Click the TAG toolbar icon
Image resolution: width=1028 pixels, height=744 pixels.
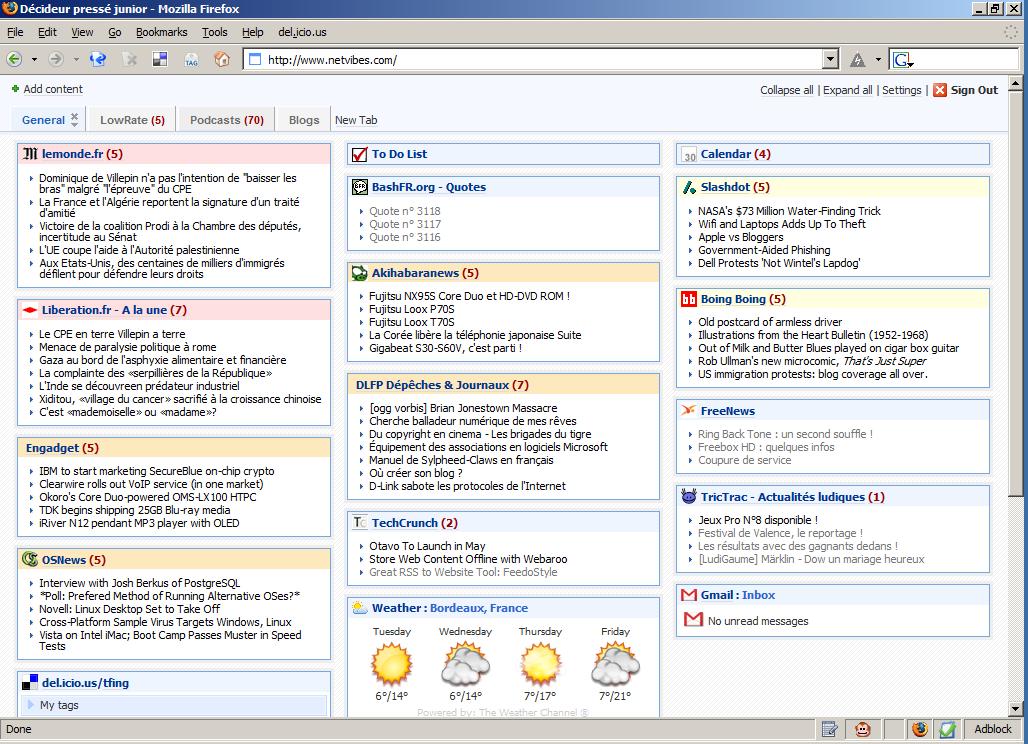point(191,60)
